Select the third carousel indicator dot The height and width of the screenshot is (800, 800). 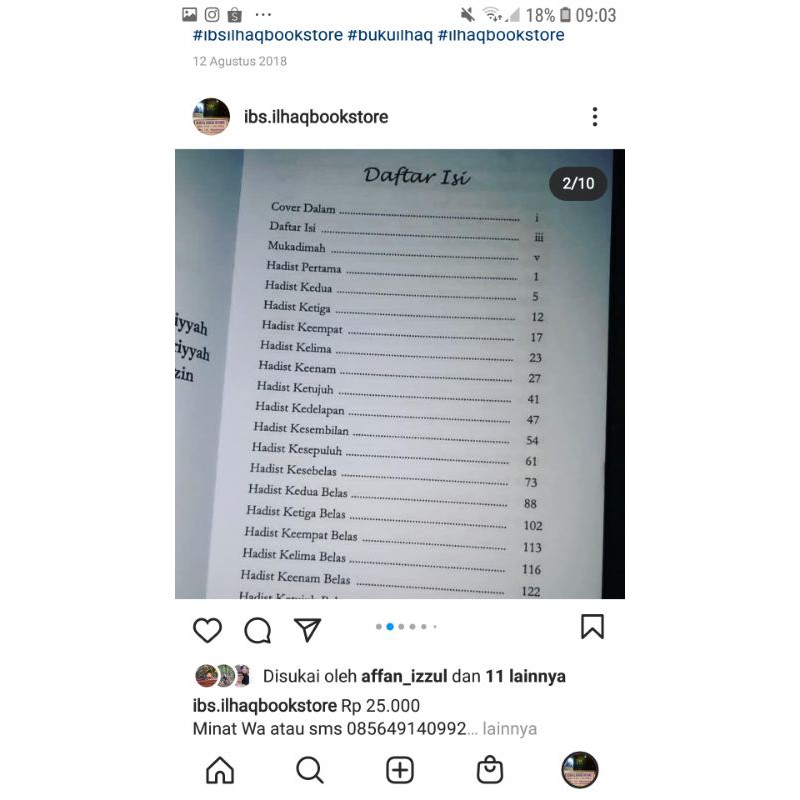pyautogui.click(x=401, y=627)
